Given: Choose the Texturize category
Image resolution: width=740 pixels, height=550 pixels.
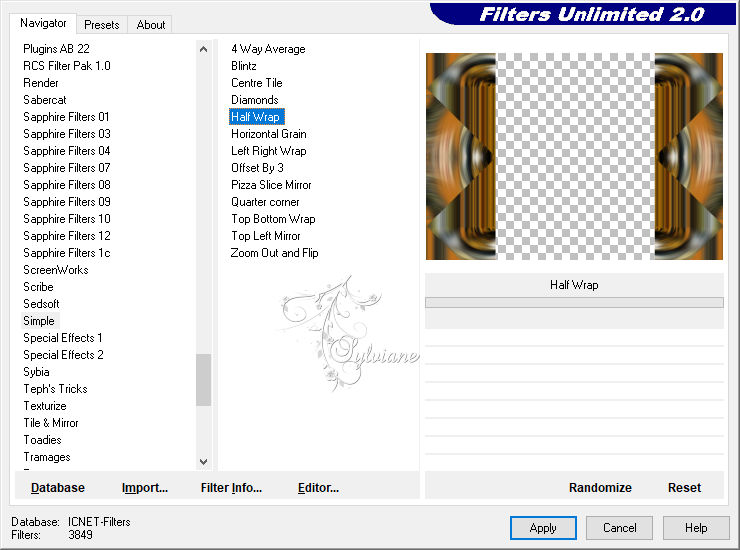Looking at the screenshot, I should (x=45, y=406).
